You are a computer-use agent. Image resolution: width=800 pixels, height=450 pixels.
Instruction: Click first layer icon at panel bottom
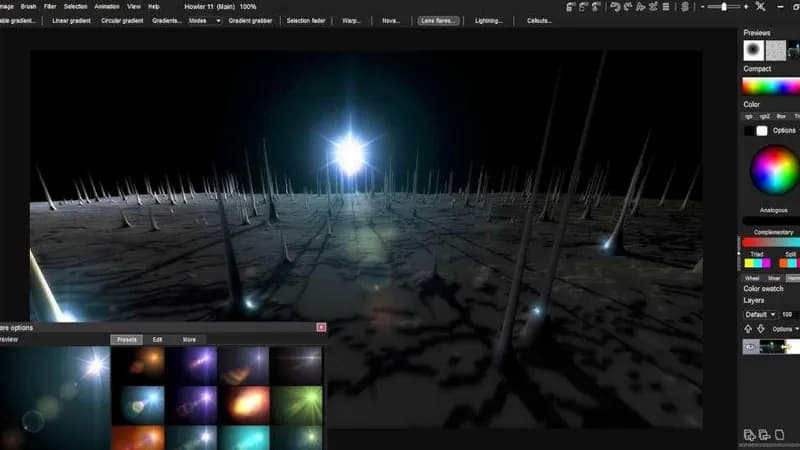(x=749, y=435)
